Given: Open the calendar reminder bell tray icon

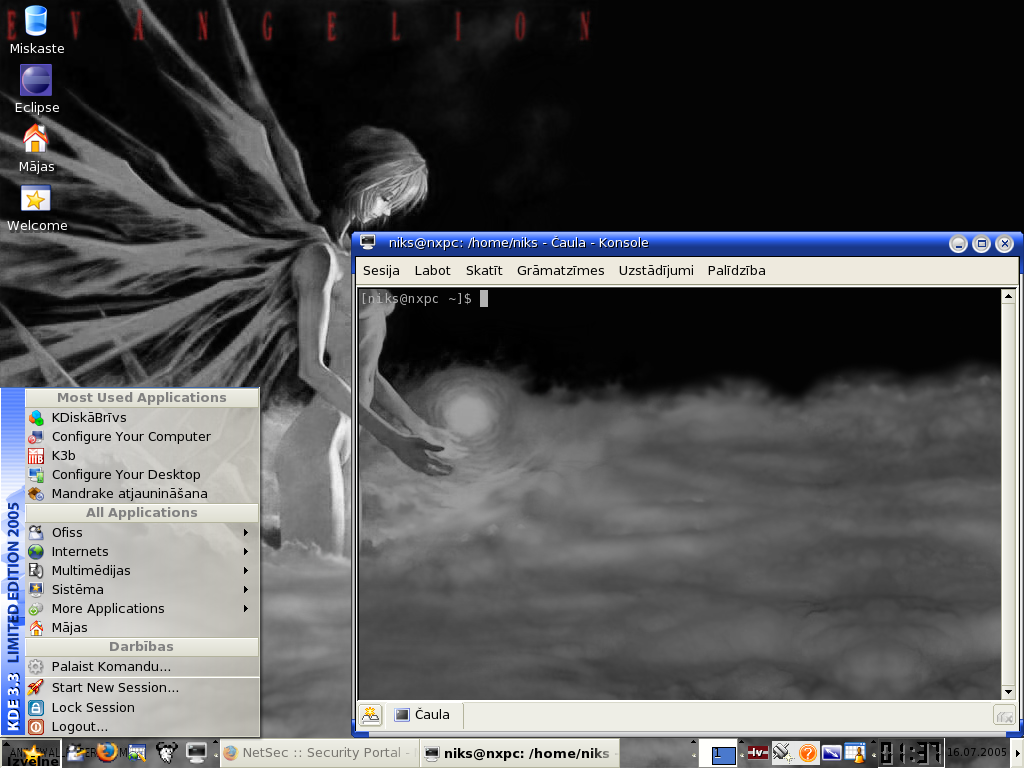Looking at the screenshot, I should [854, 753].
